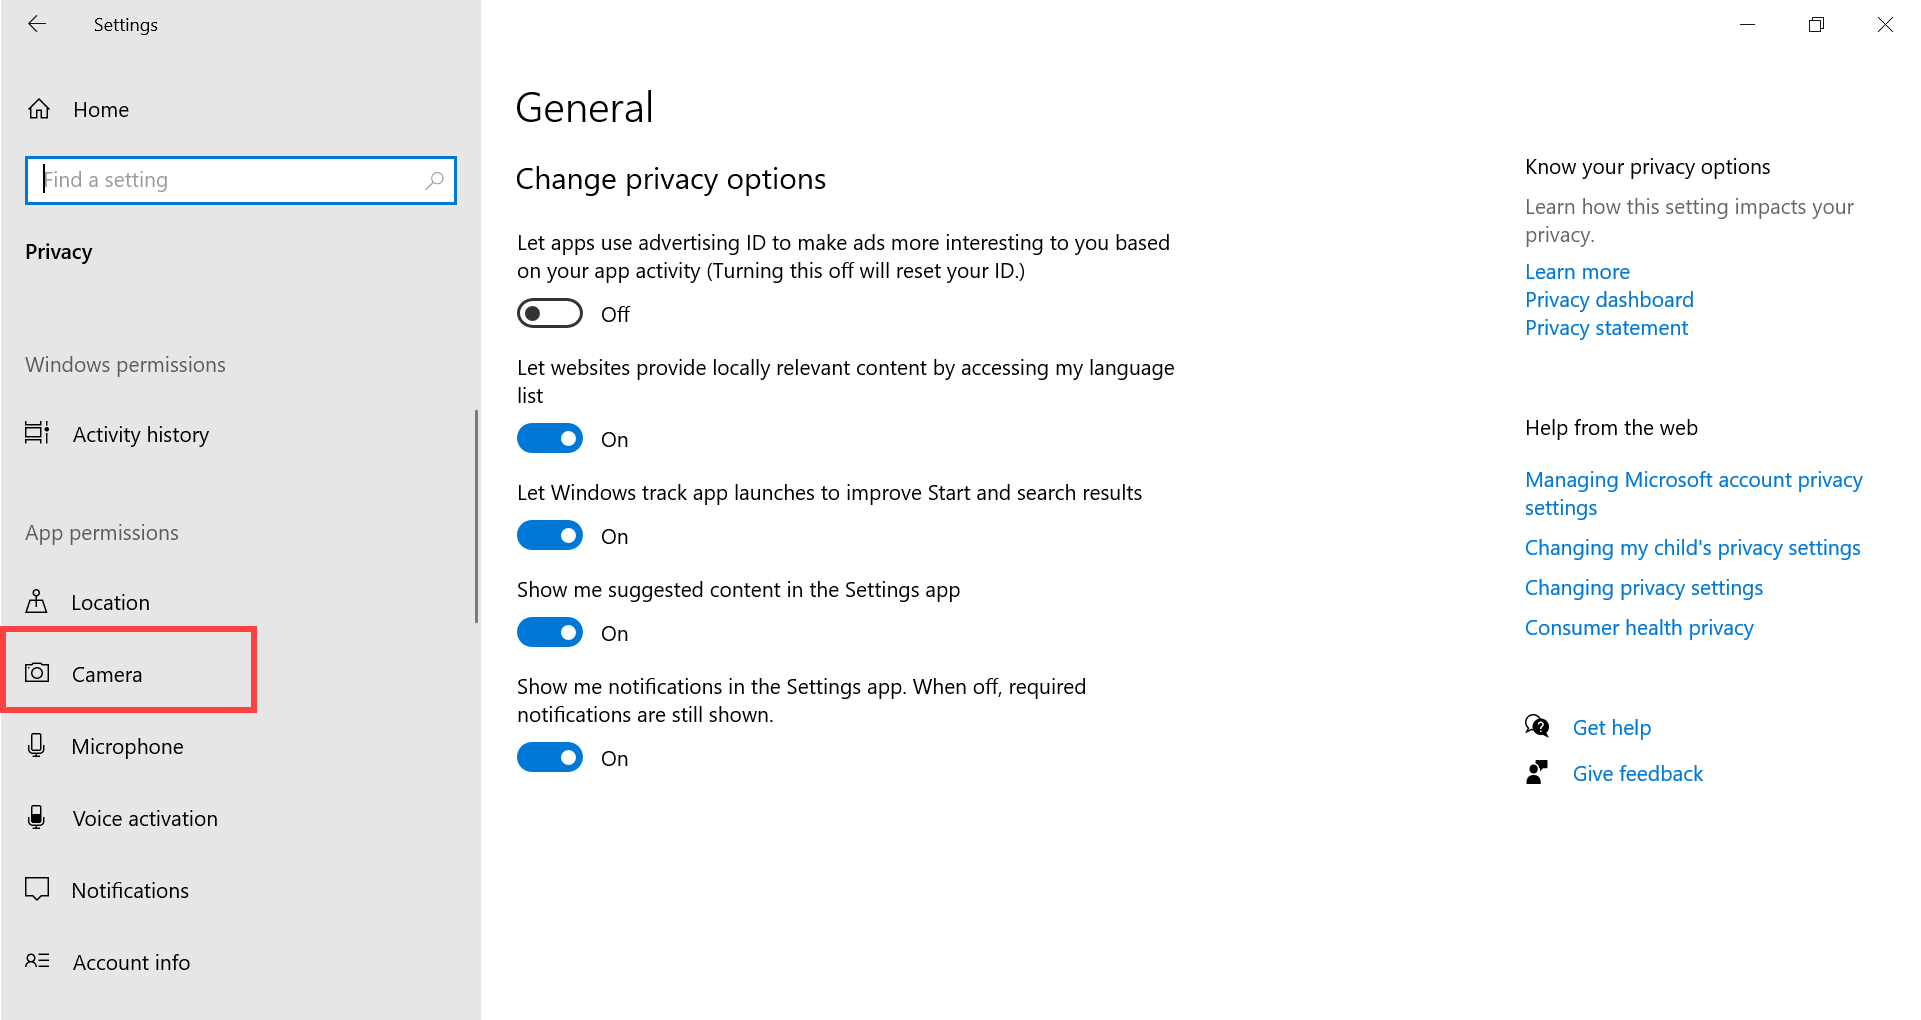This screenshot has width=1921, height=1020.
Task: Open the Privacy statement link
Action: pos(1606,328)
